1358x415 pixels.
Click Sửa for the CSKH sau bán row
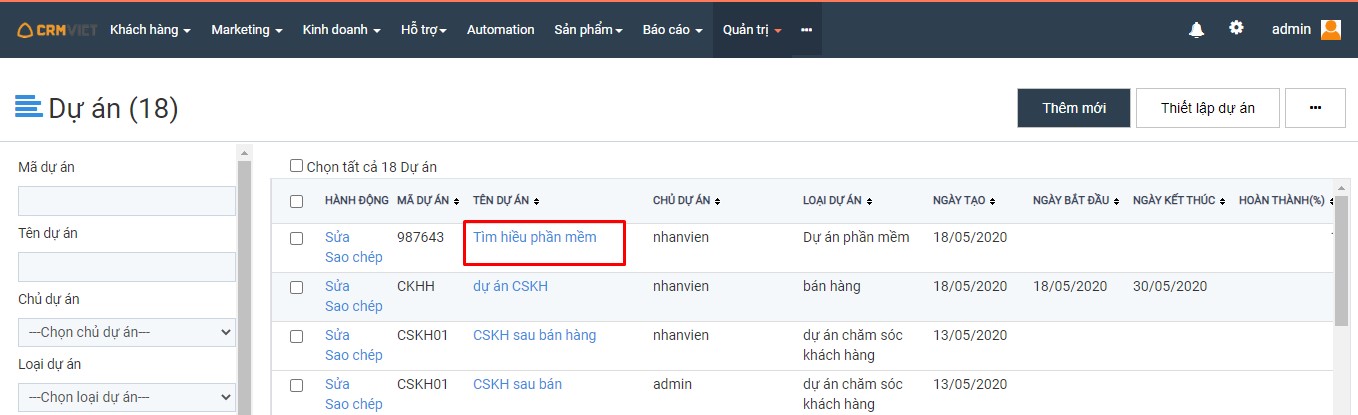click(337, 384)
